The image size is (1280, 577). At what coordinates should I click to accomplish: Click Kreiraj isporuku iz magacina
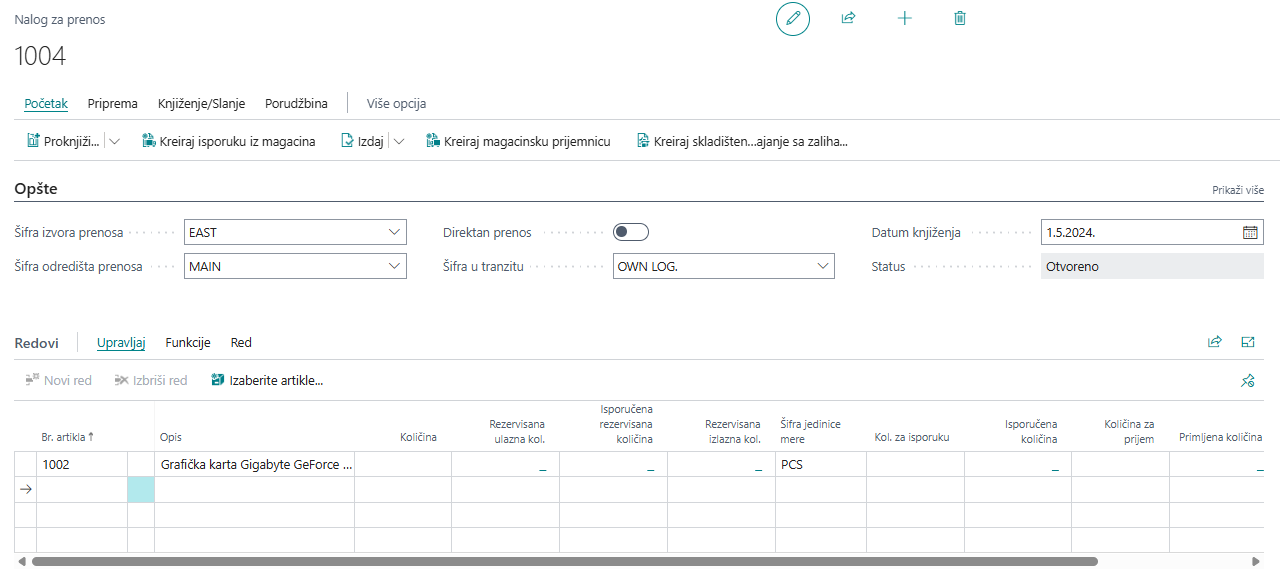[229, 142]
